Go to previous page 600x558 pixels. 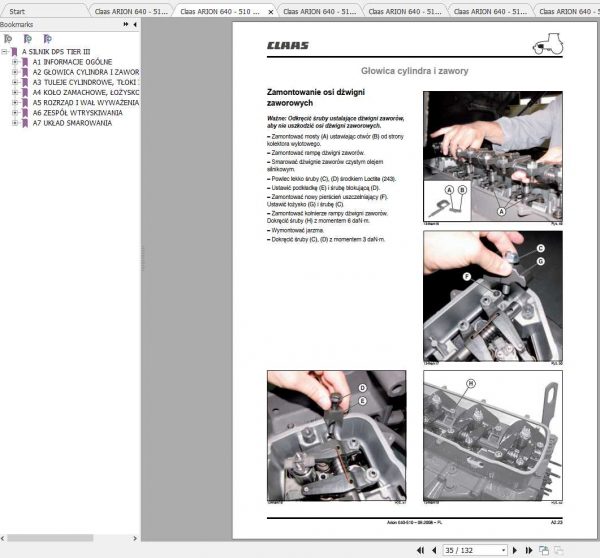(434, 550)
